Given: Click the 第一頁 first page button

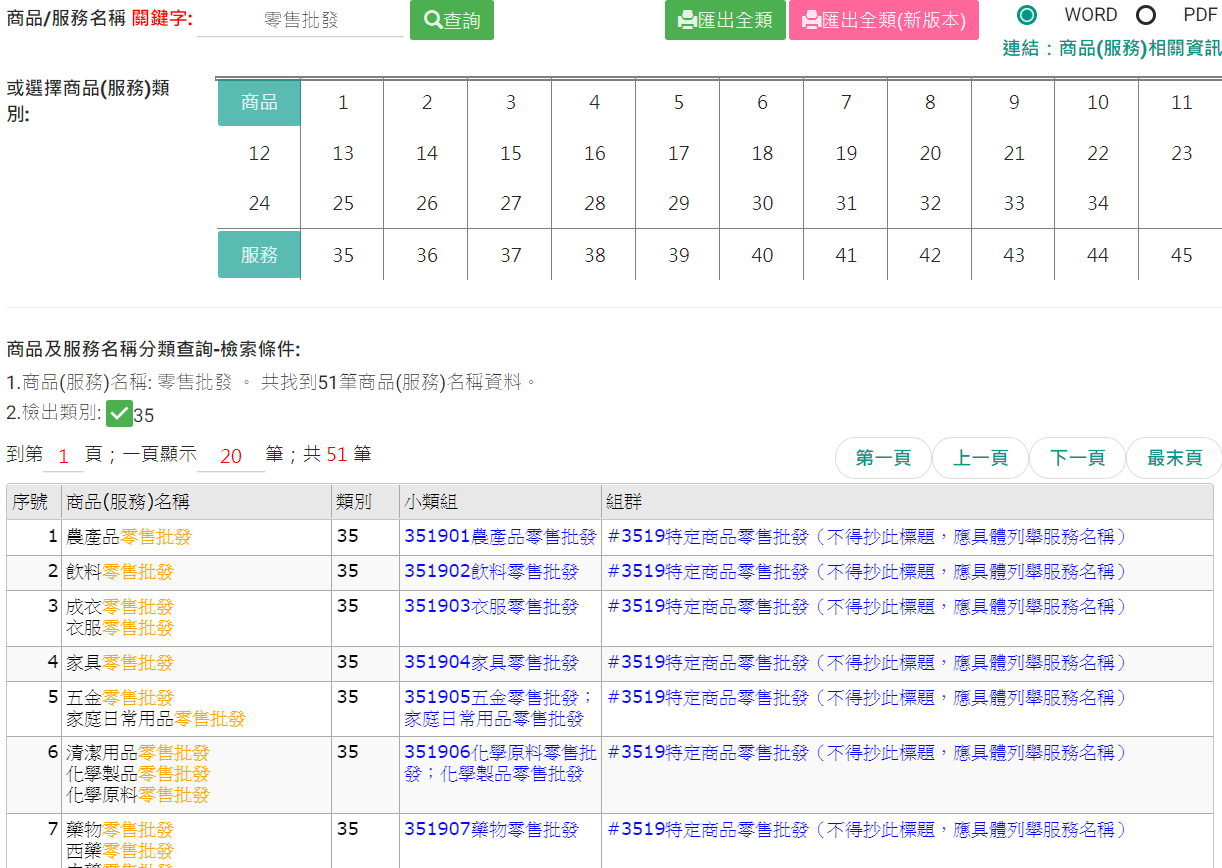Looking at the screenshot, I should pyautogui.click(x=883, y=458).
